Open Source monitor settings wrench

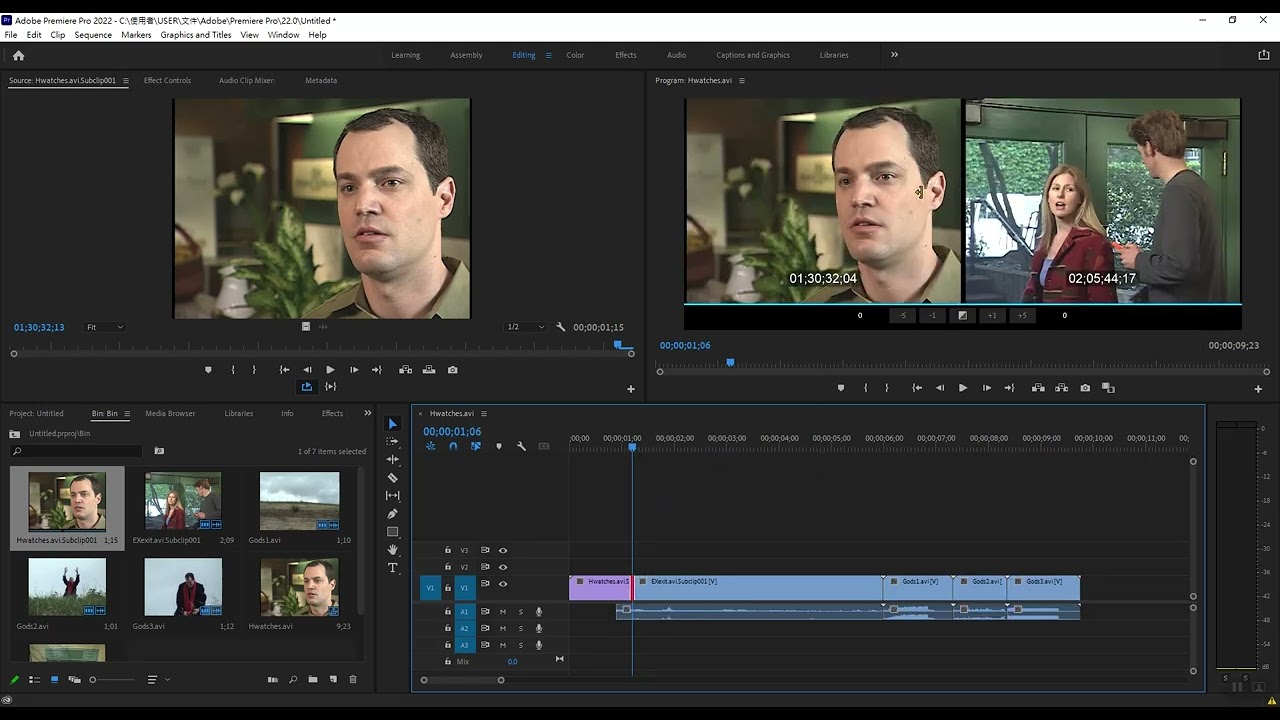[560, 327]
